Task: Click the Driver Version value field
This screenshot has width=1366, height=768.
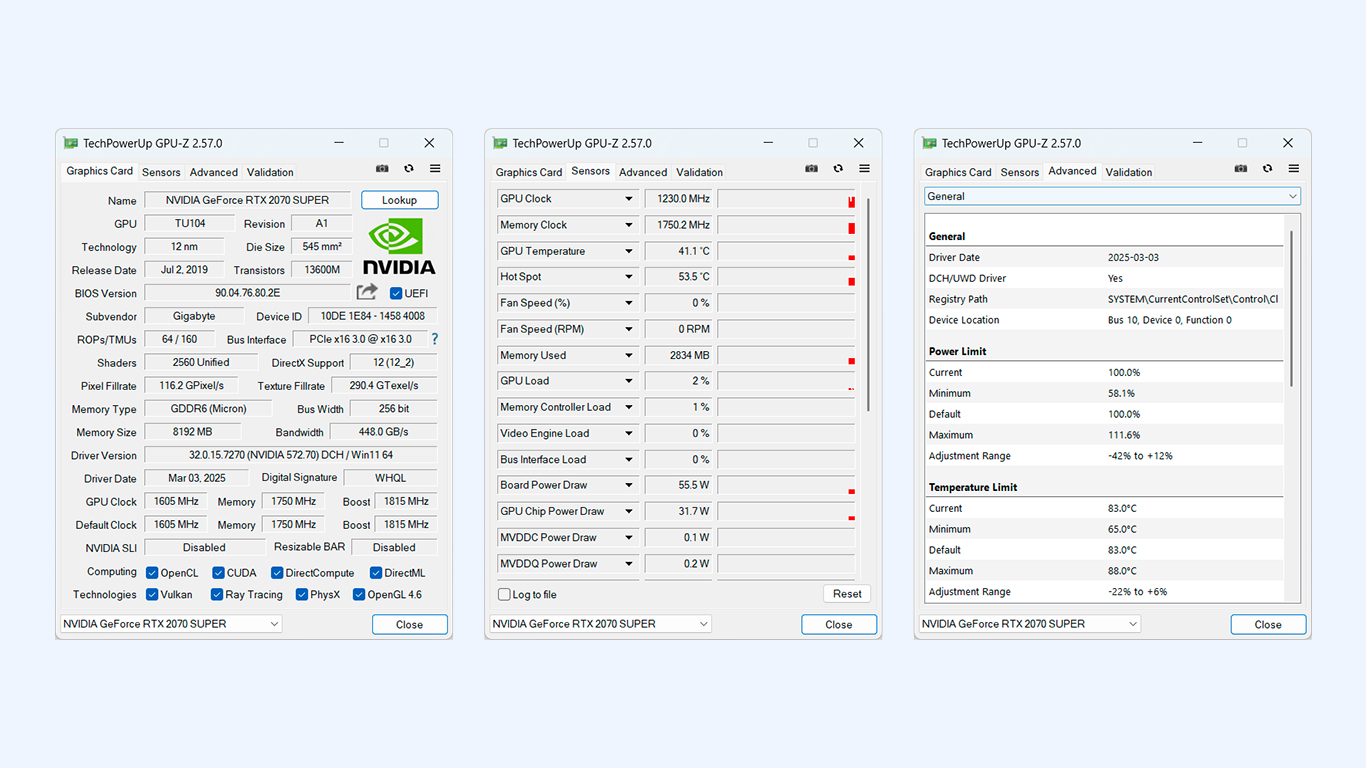Action: coord(291,455)
